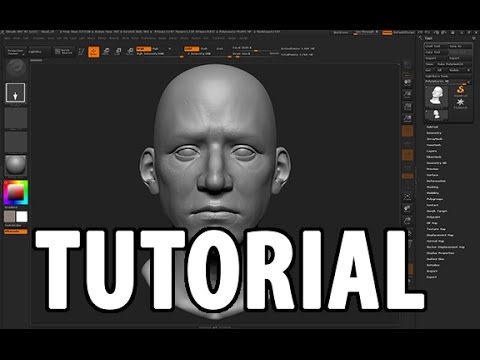Click the right shelf Scale view icon
The width and height of the screenshot is (480, 360).
point(407,221)
